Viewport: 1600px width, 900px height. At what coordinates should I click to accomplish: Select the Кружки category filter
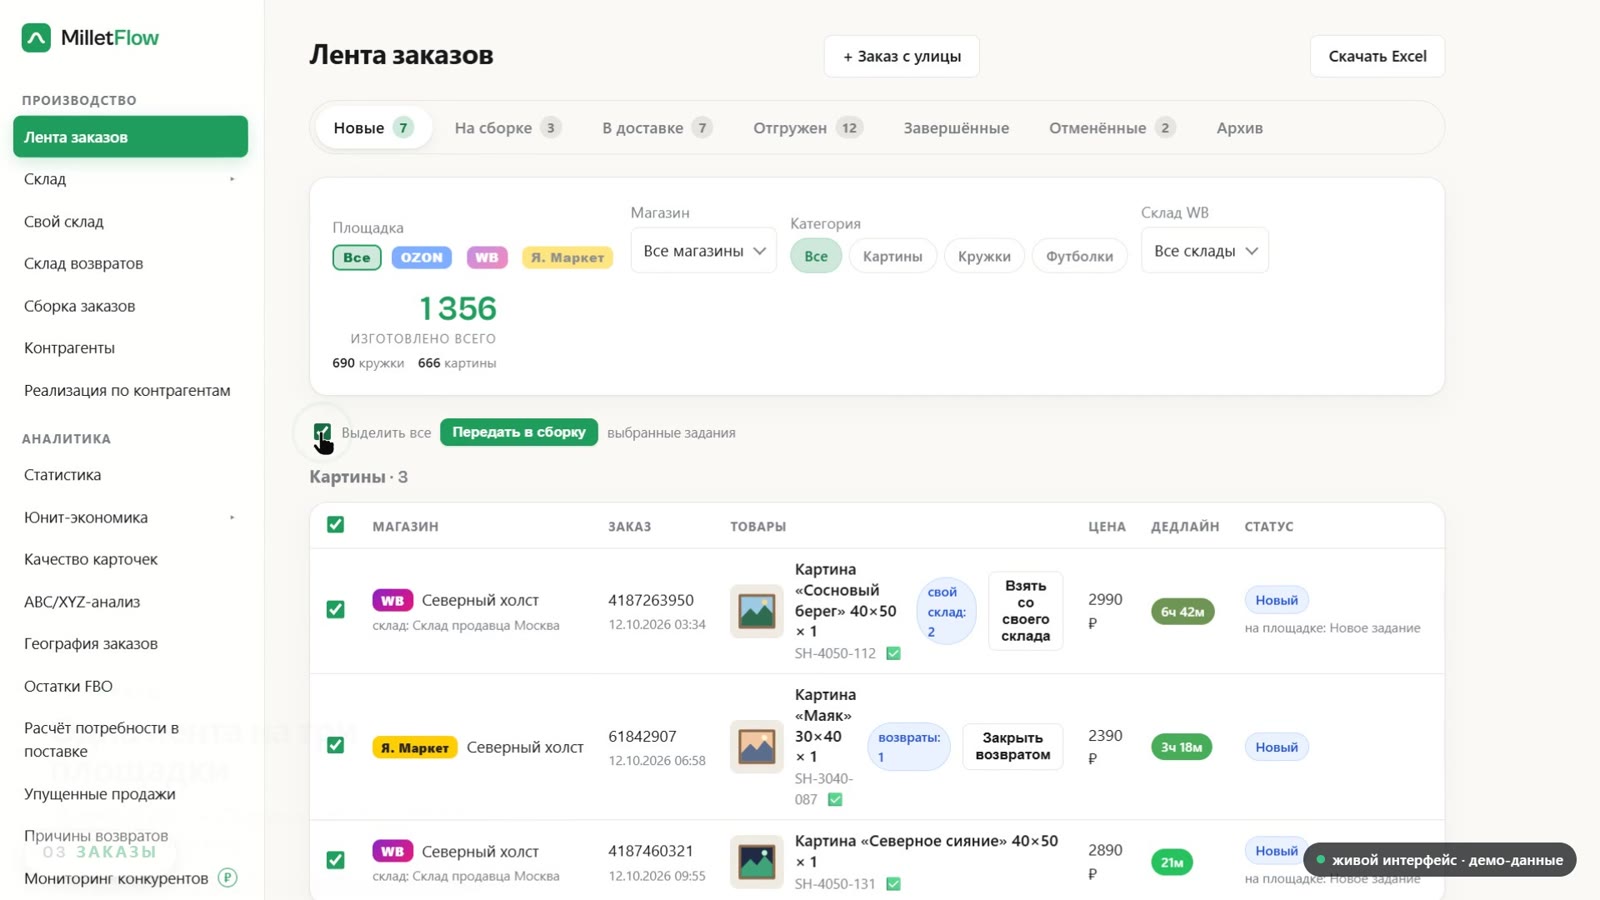(x=984, y=256)
